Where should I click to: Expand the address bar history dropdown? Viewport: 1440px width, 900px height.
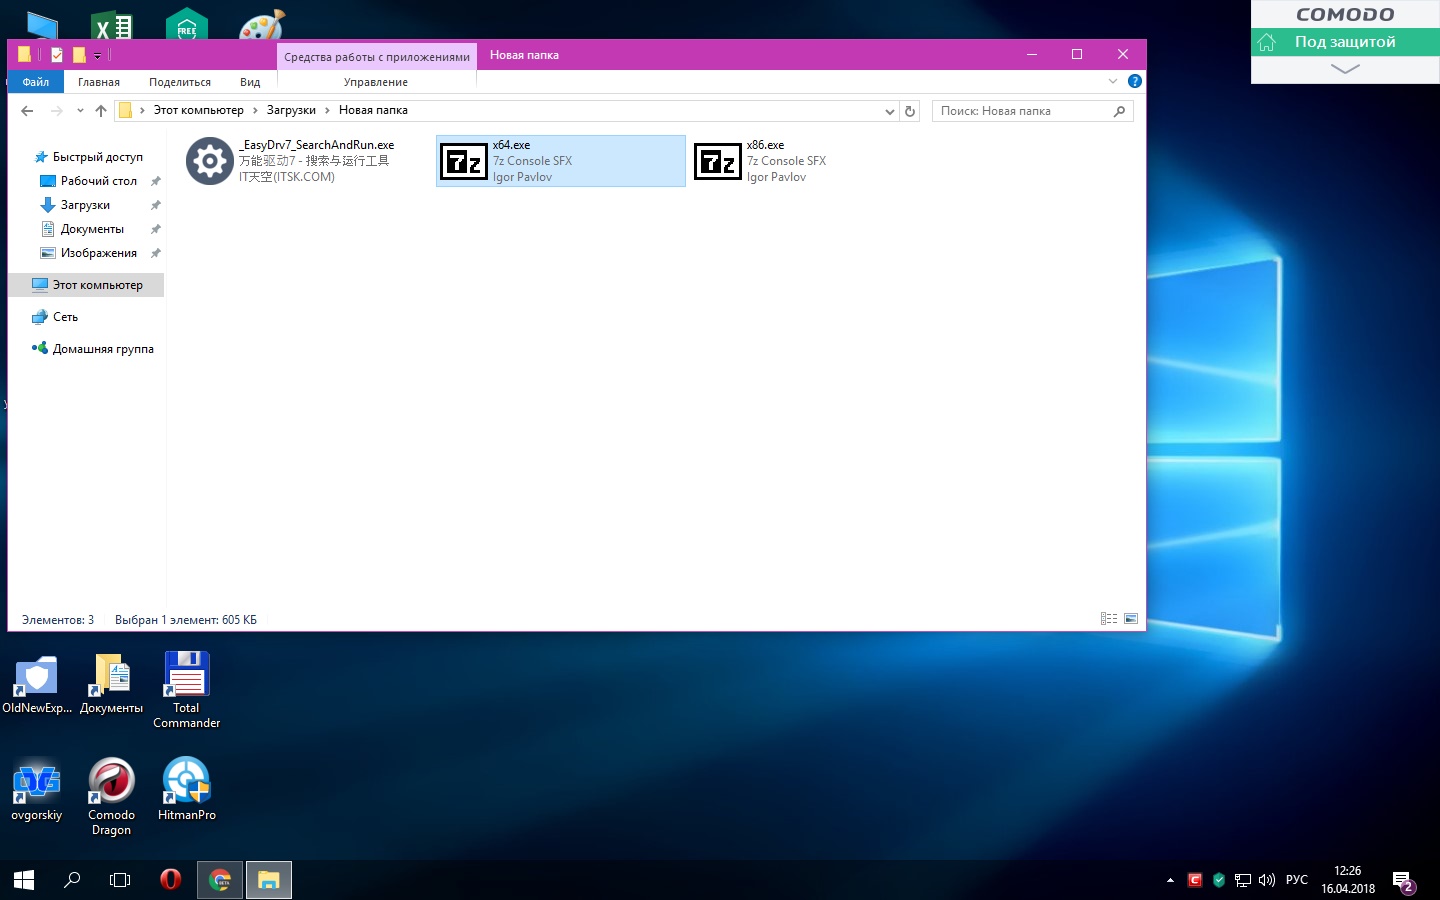pos(889,111)
